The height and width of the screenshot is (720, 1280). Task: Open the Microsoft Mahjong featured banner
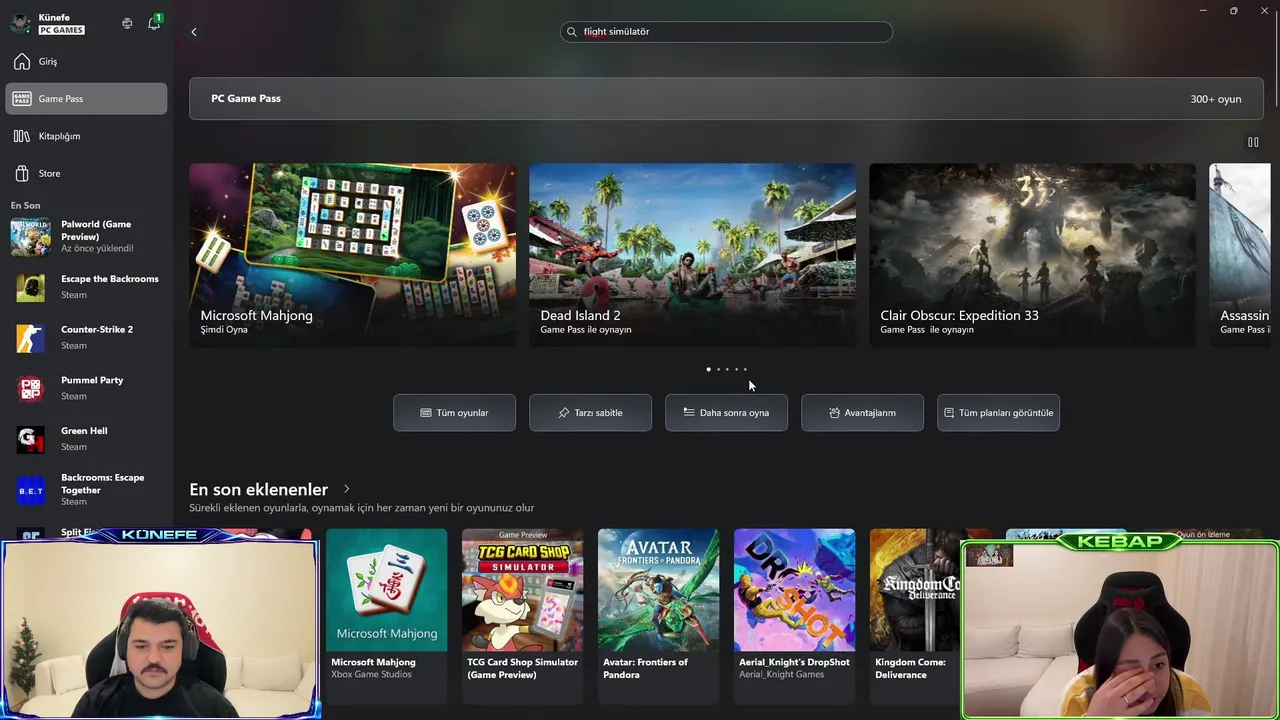[353, 255]
